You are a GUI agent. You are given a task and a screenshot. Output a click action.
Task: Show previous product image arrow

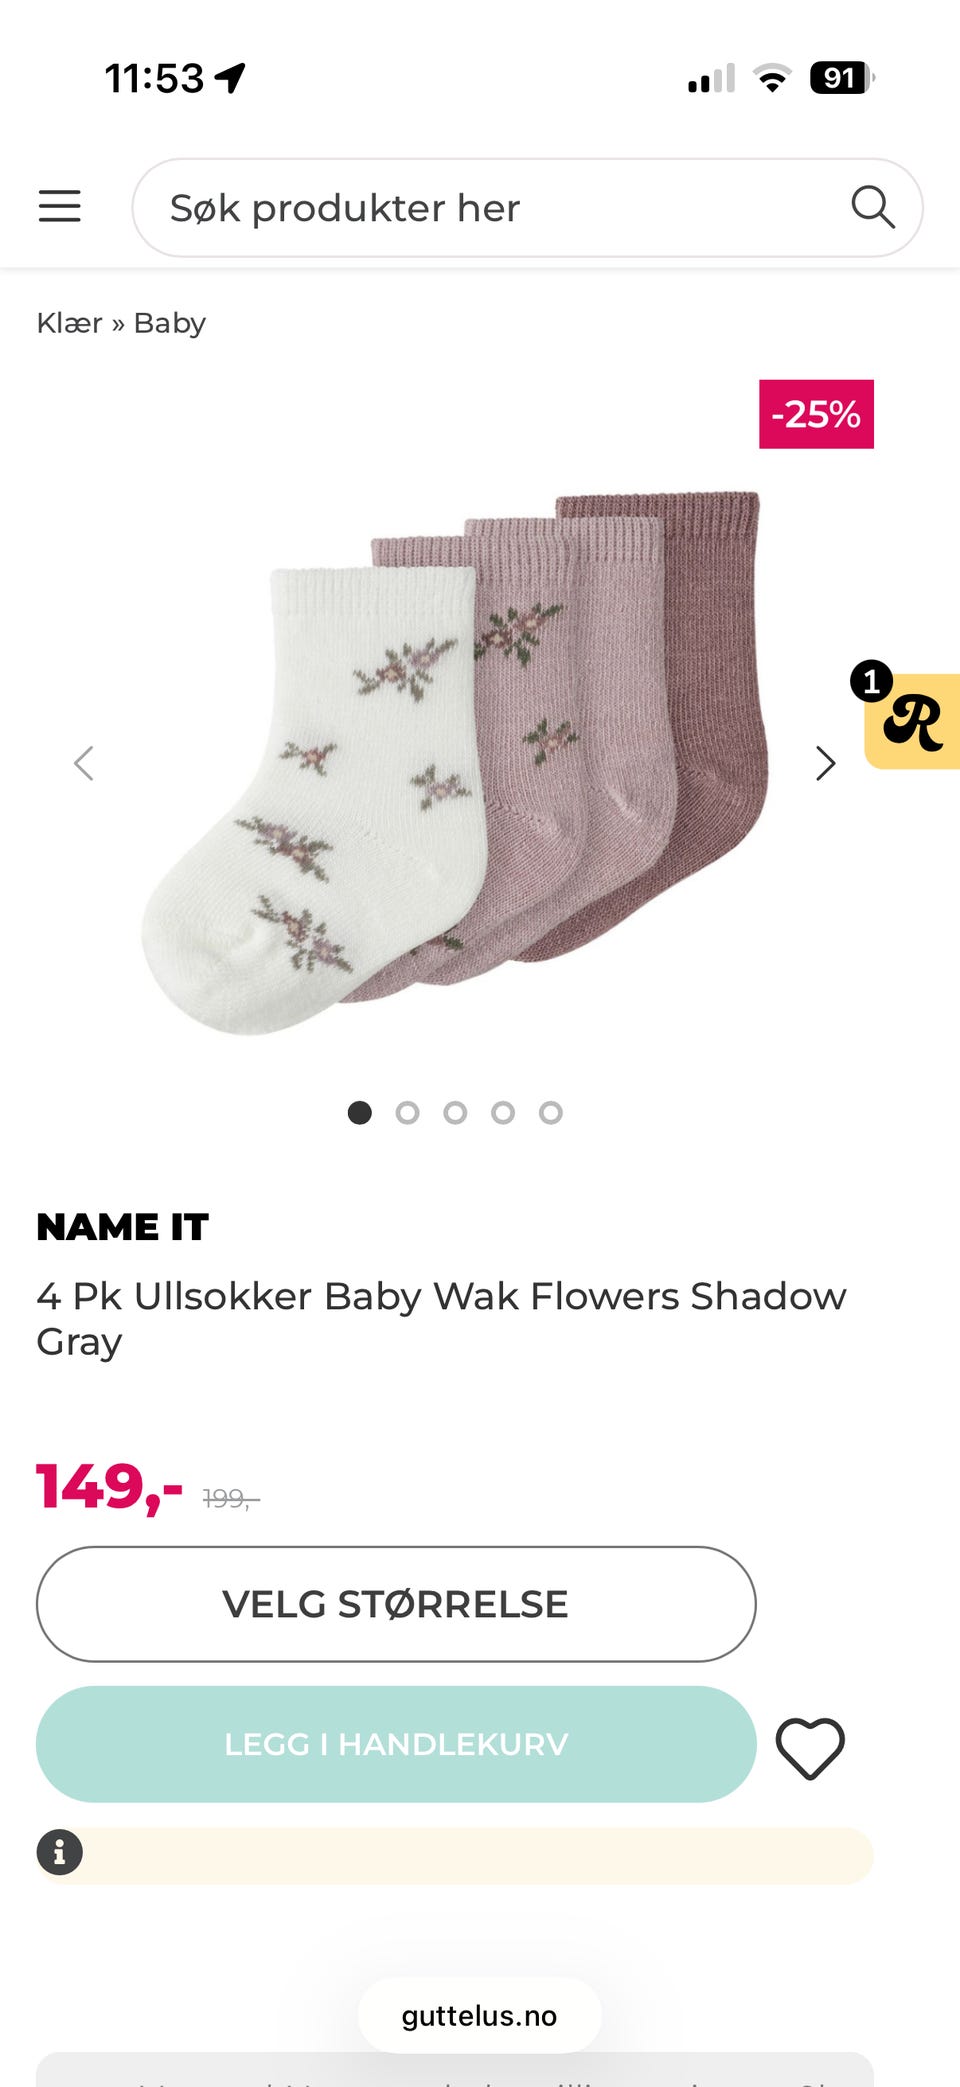pyautogui.click(x=84, y=763)
